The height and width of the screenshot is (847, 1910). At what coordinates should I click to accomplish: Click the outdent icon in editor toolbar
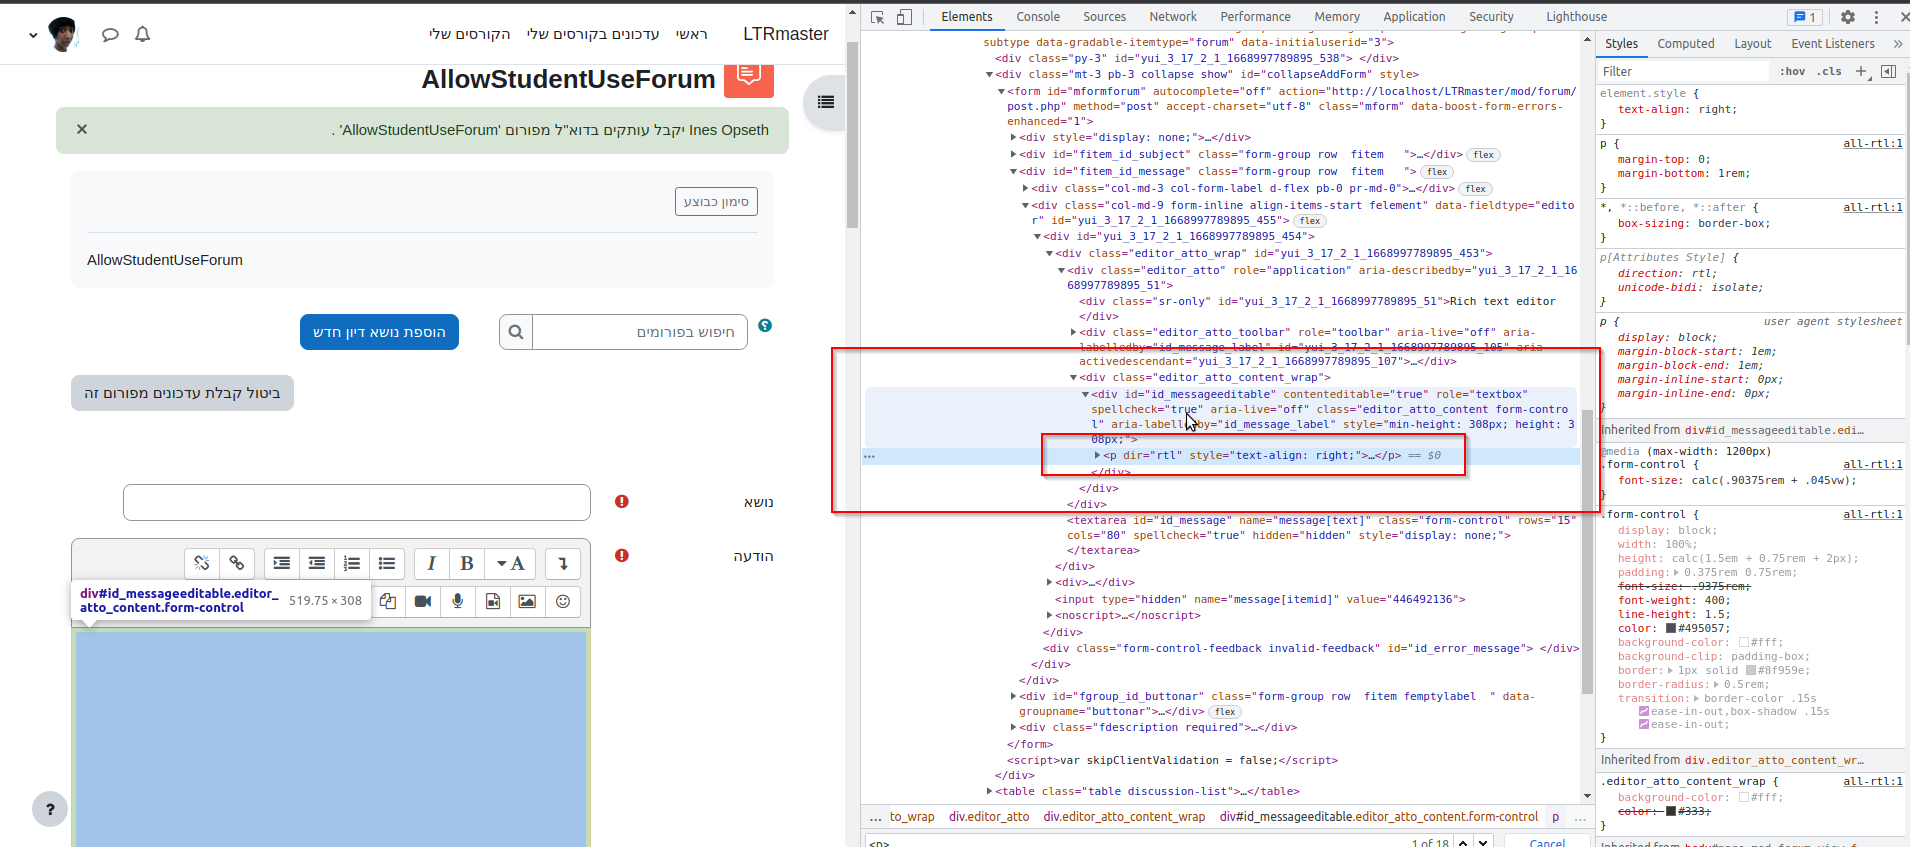(317, 563)
